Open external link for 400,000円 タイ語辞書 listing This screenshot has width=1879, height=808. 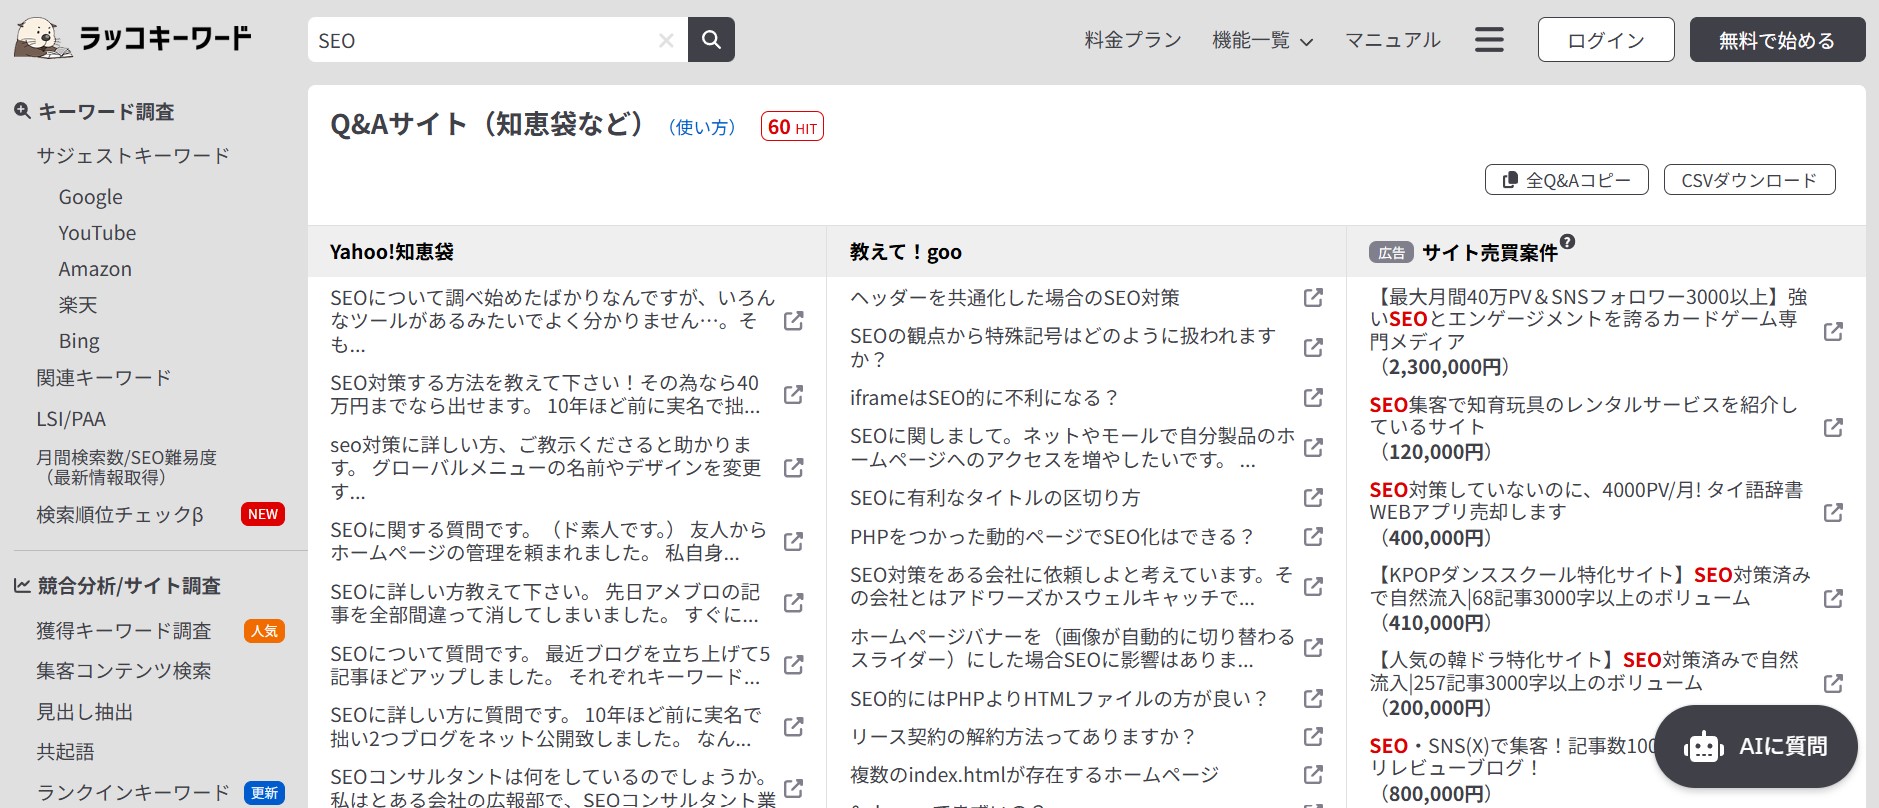[1833, 512]
